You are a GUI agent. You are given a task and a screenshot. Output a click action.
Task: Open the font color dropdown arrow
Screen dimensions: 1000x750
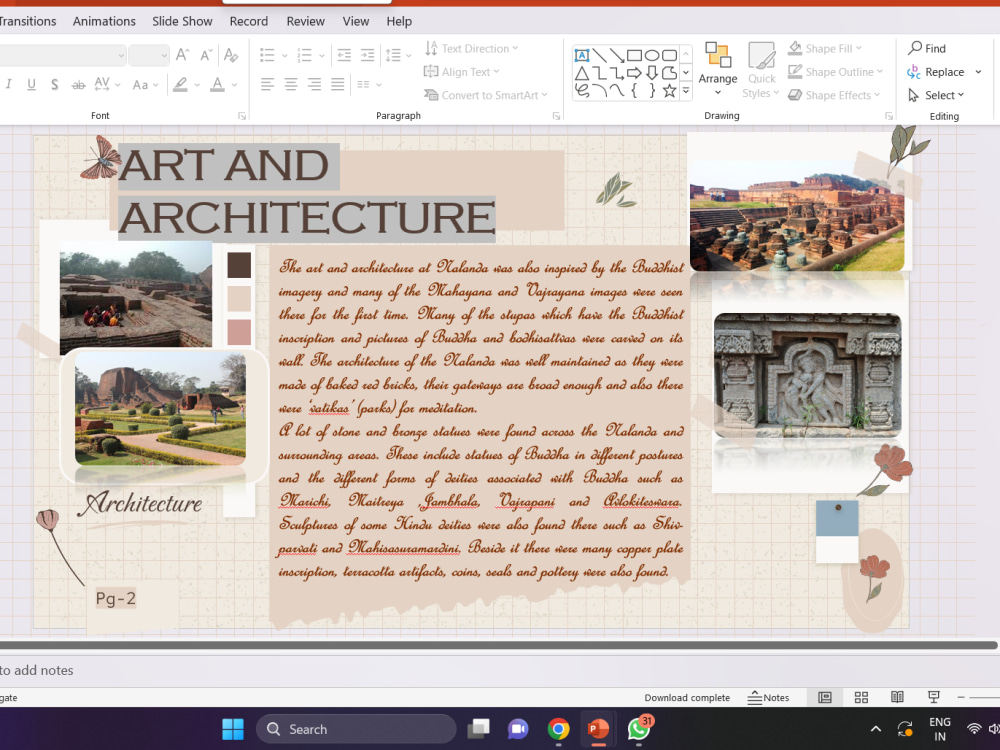[x=235, y=84]
